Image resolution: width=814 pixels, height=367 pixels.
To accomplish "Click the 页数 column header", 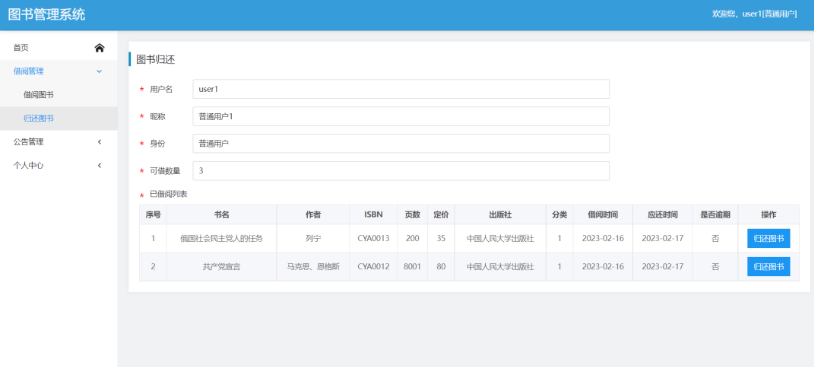I will (412, 214).
